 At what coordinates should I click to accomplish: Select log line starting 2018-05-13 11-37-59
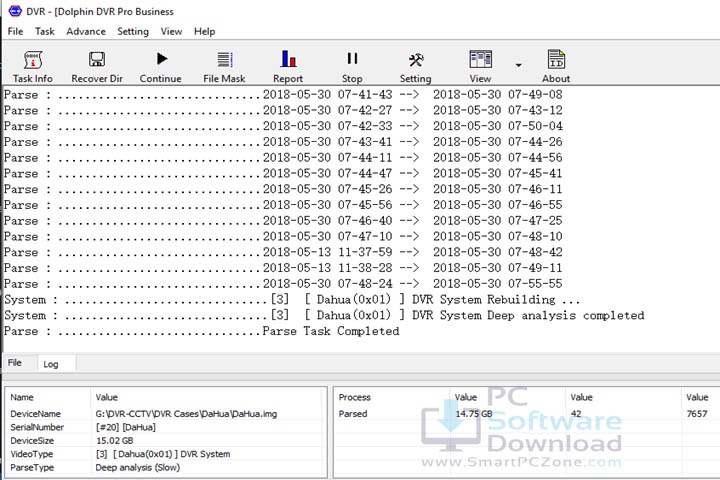[x=283, y=252]
